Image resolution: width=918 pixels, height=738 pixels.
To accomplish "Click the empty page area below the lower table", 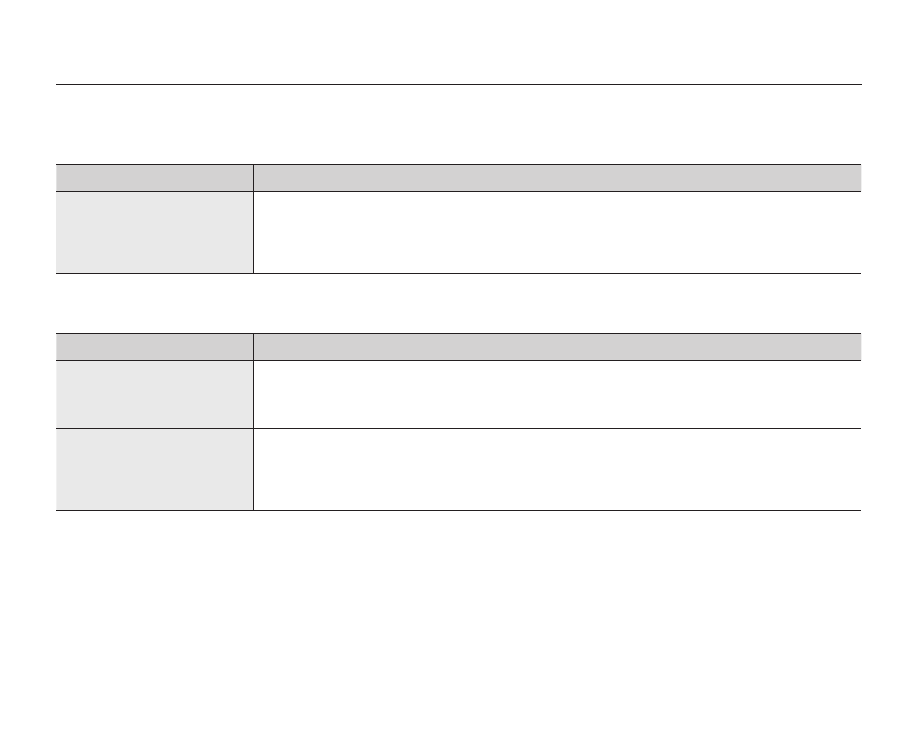I will 458,620.
